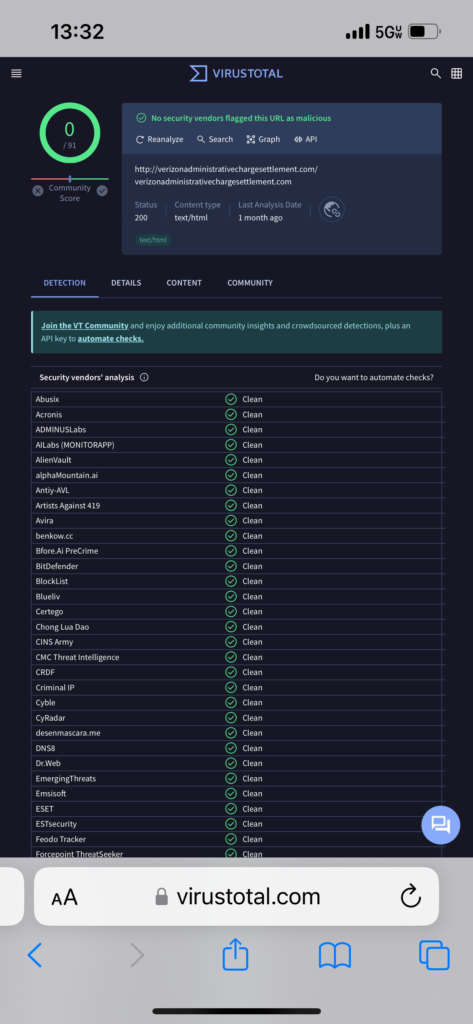Click the info icon next to Security vendors' analysis
The image size is (473, 1024).
coord(144,377)
